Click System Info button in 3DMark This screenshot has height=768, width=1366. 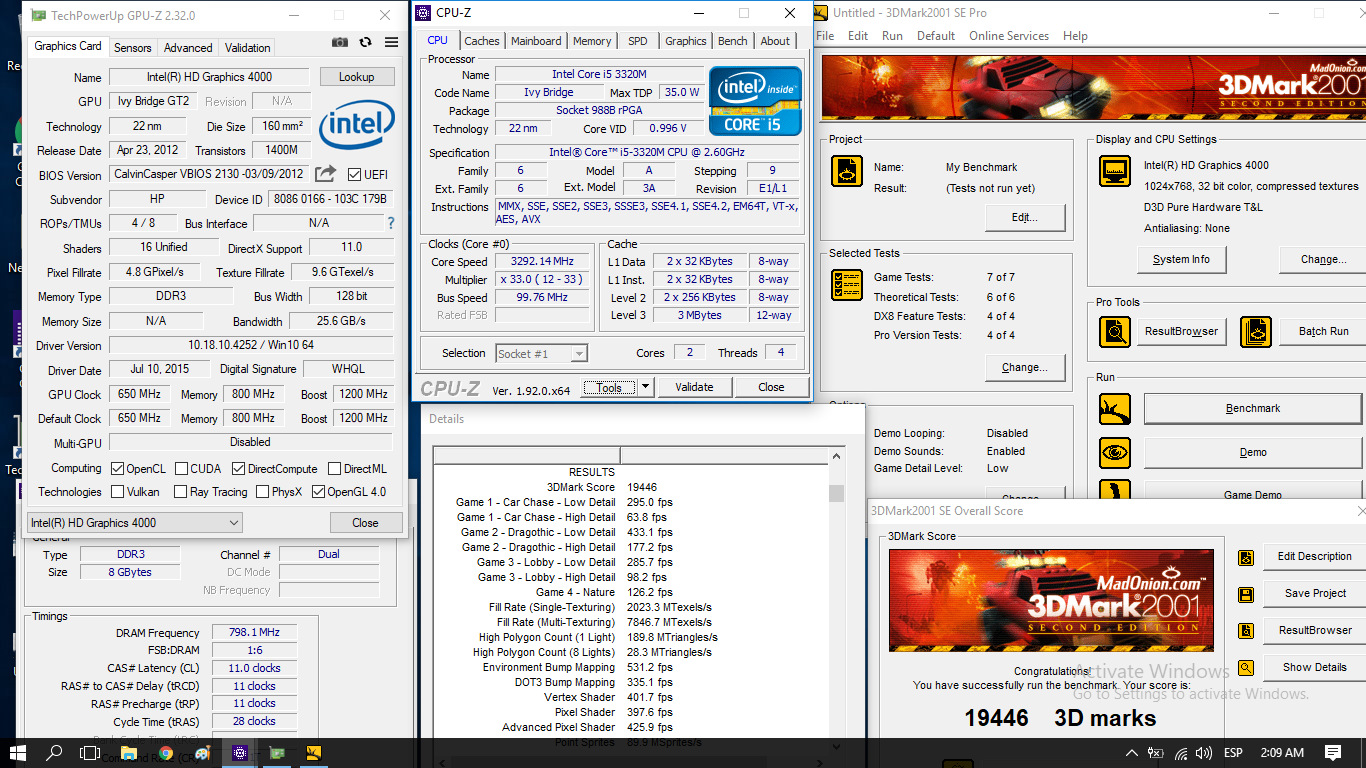pos(1181,259)
